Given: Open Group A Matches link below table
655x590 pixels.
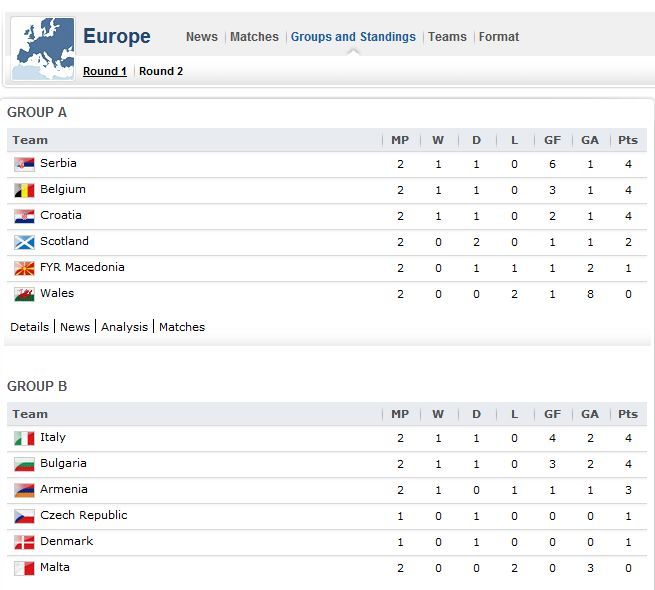Looking at the screenshot, I should click(x=182, y=327).
